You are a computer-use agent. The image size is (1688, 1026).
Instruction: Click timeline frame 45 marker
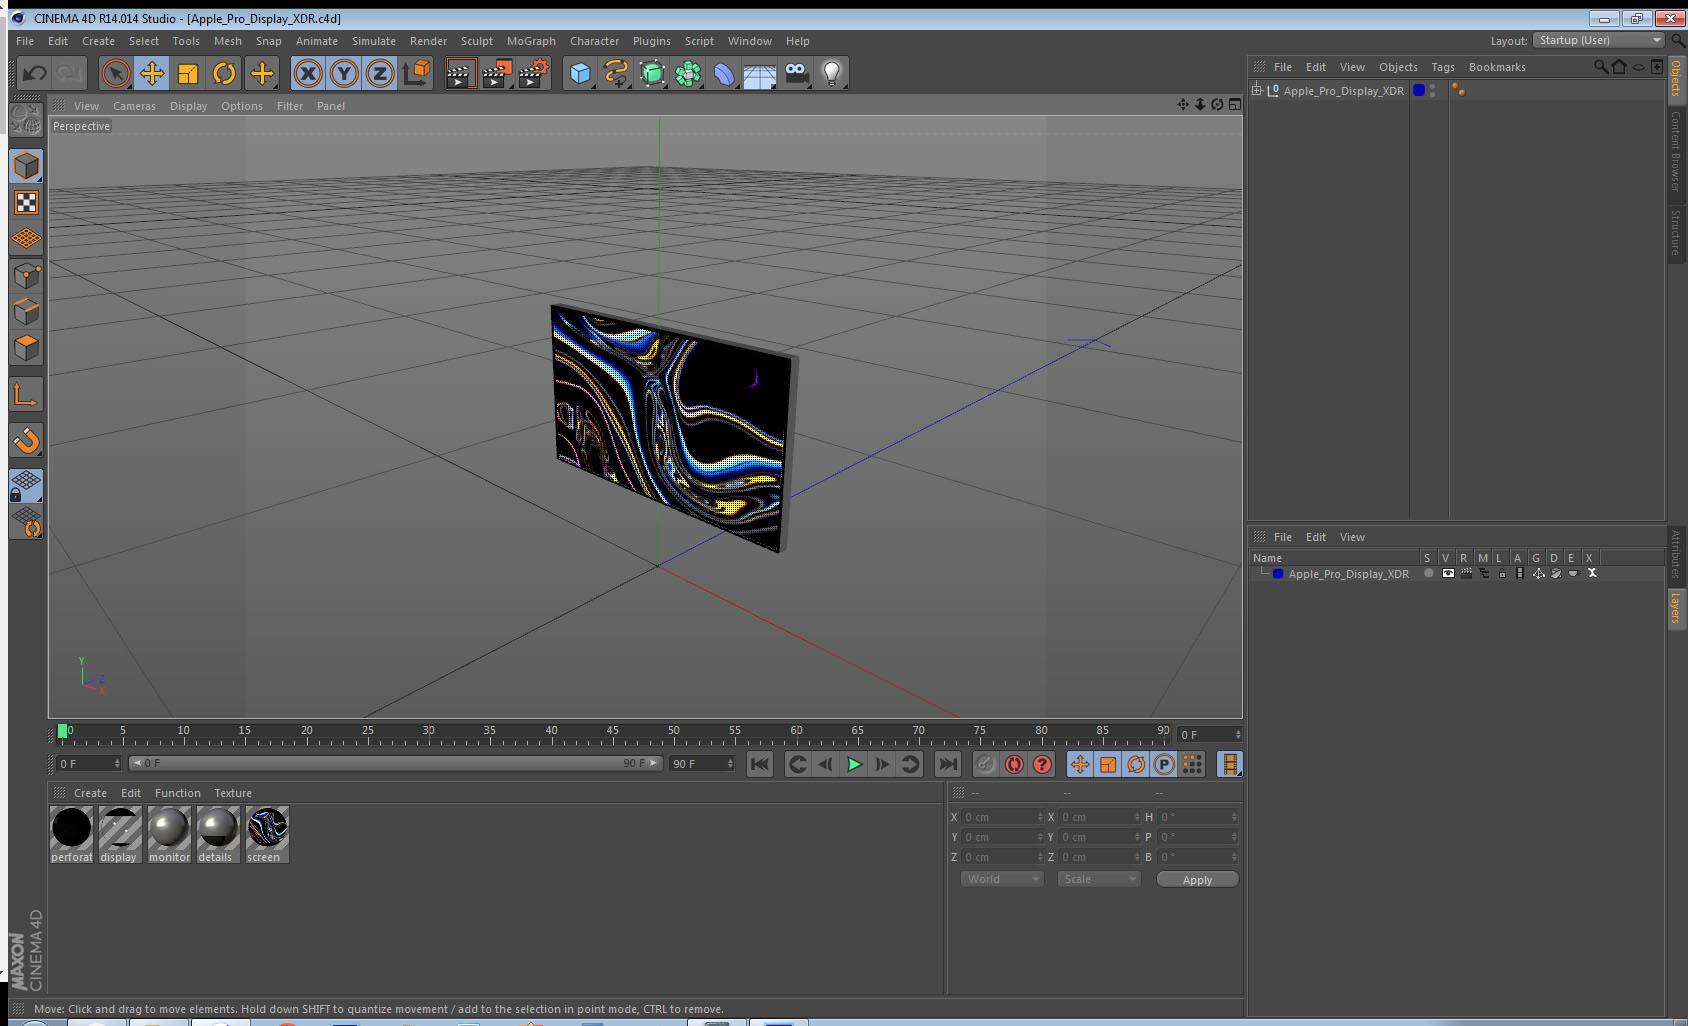[612, 732]
